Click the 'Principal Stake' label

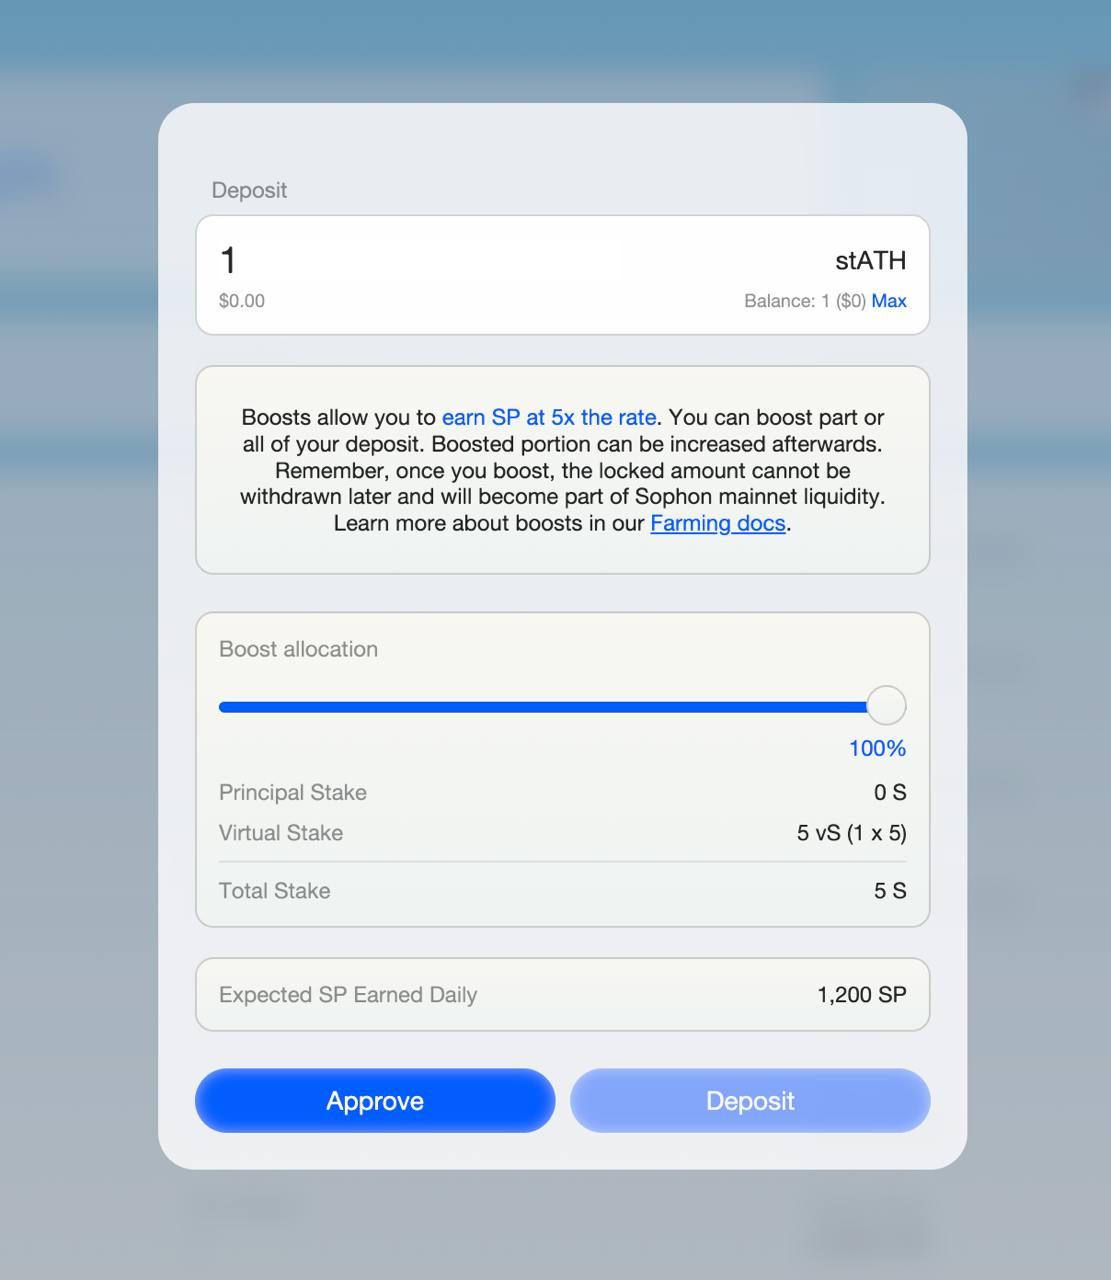point(293,793)
